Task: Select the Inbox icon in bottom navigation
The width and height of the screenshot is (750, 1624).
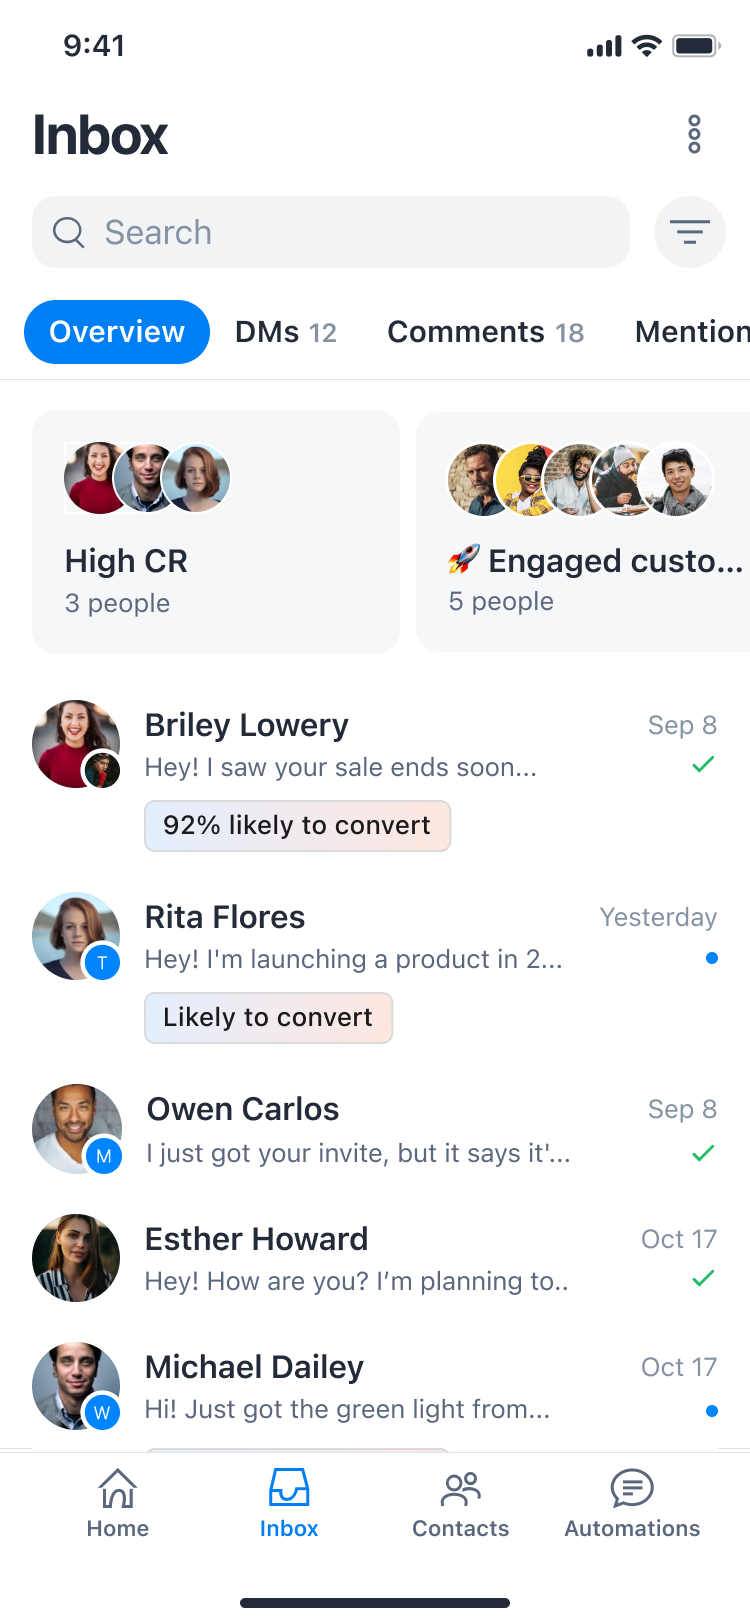Action: (x=289, y=1489)
